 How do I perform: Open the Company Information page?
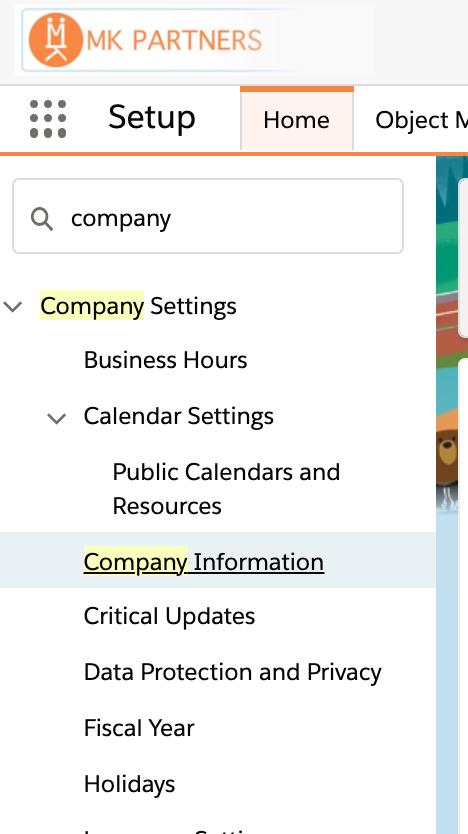[204, 562]
